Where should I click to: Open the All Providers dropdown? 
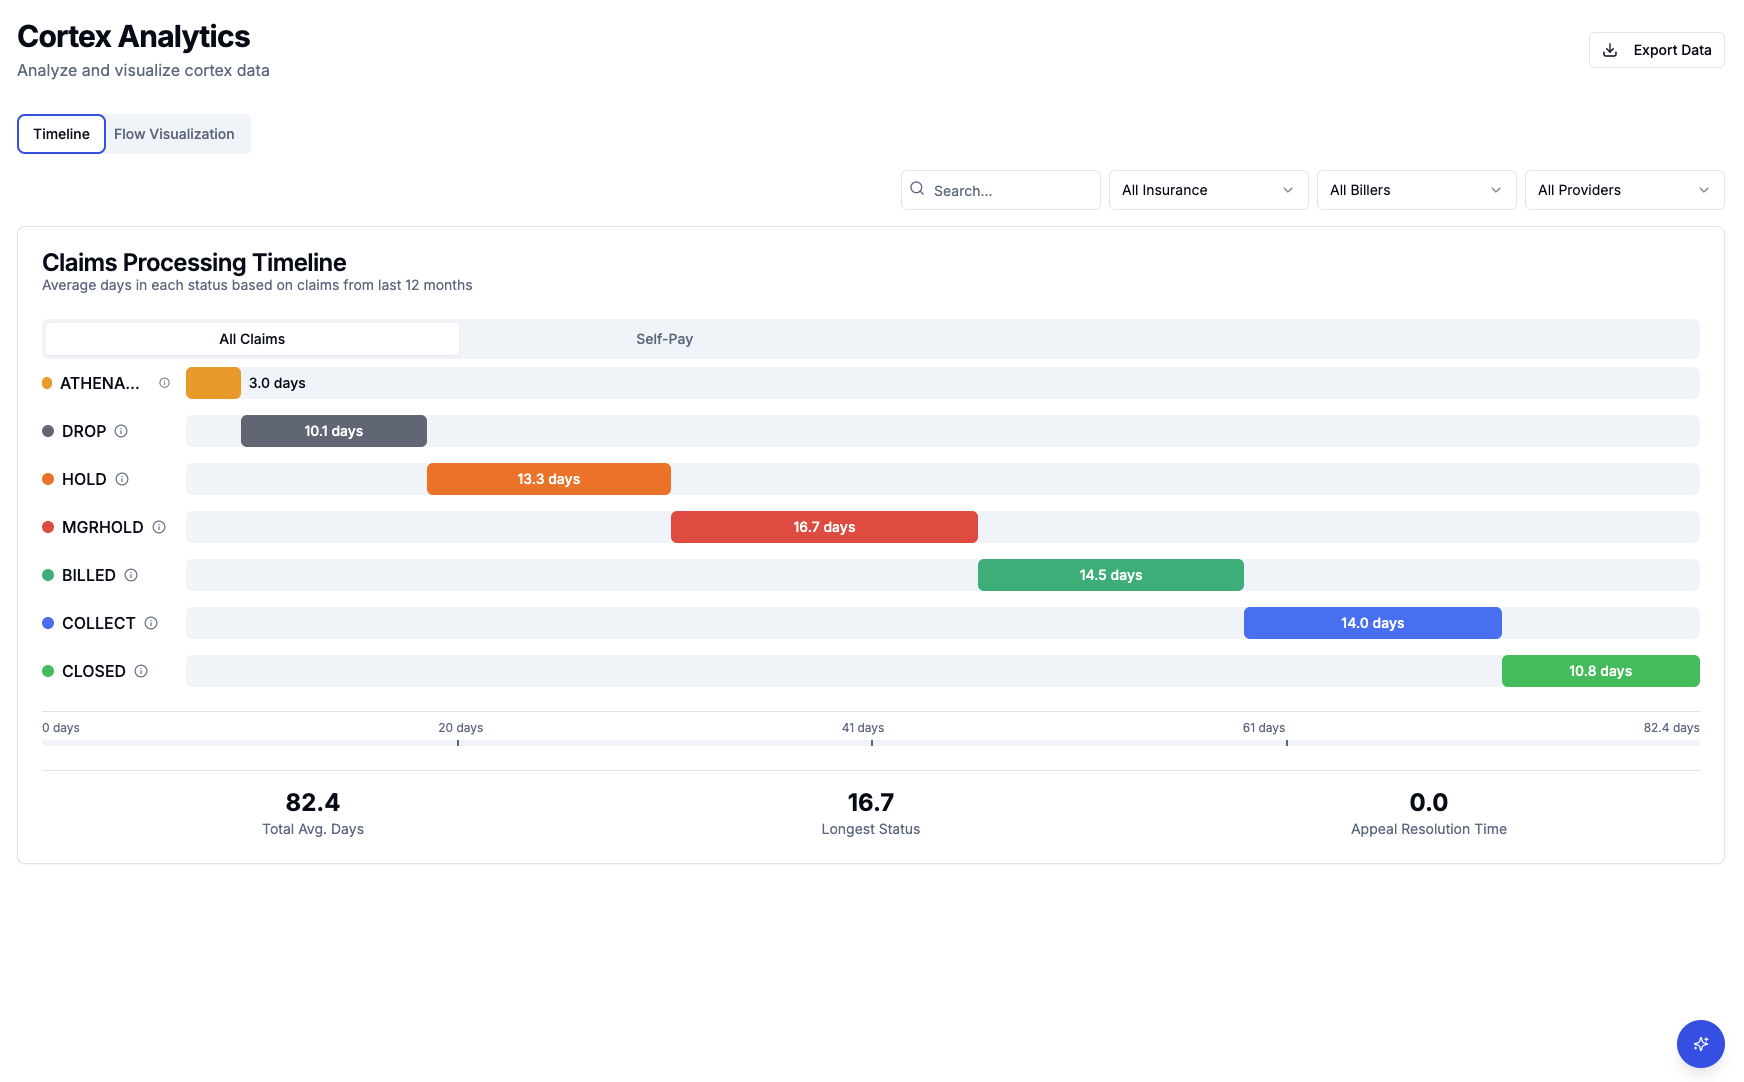pyautogui.click(x=1624, y=190)
